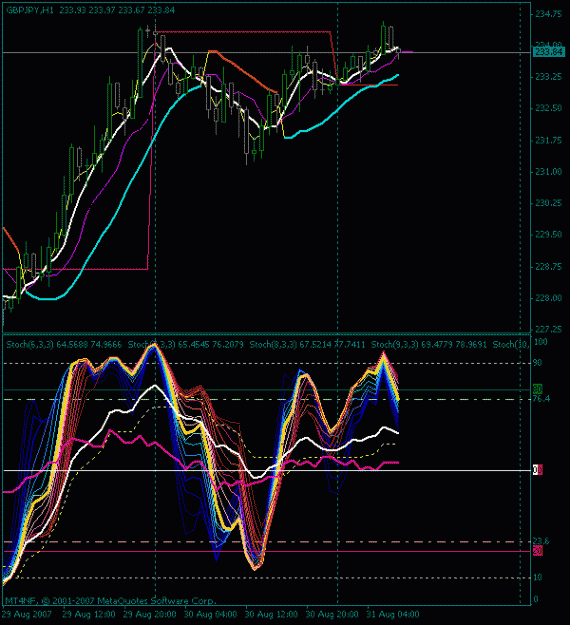
Task: Click the 10 level on stochastic scale
Action: pos(538,578)
